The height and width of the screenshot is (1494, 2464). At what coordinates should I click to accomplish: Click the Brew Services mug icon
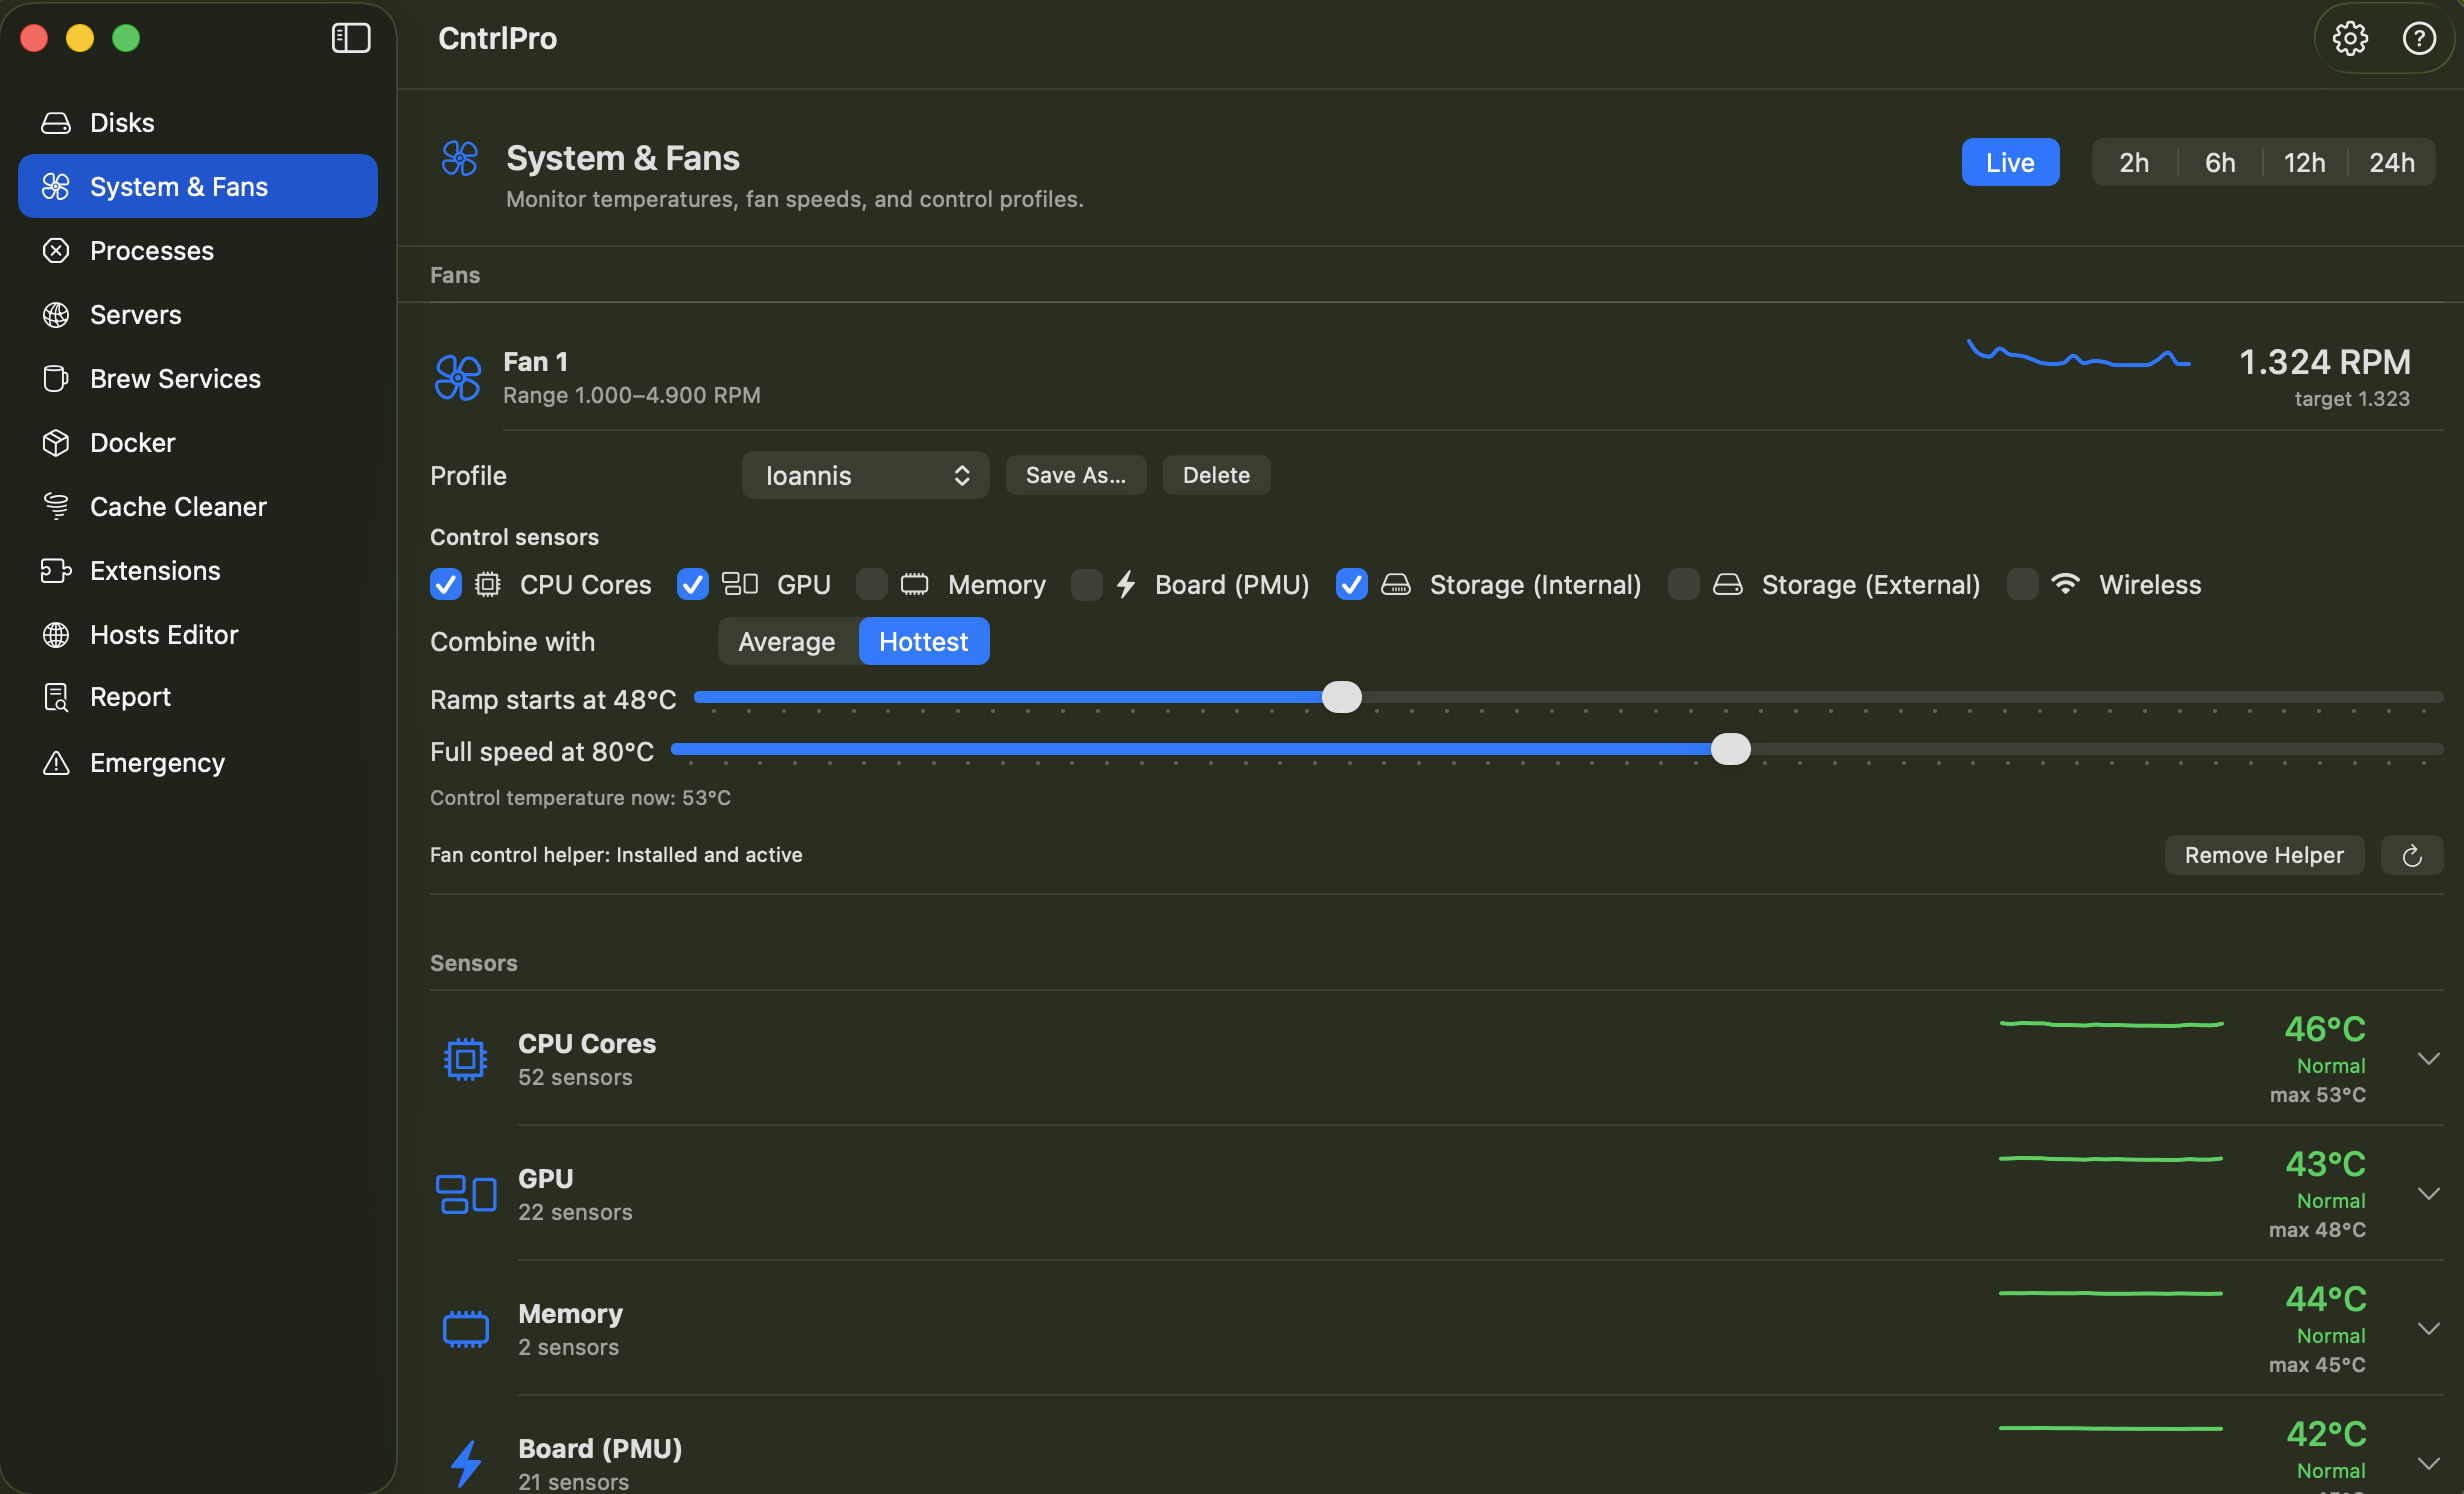pos(56,379)
